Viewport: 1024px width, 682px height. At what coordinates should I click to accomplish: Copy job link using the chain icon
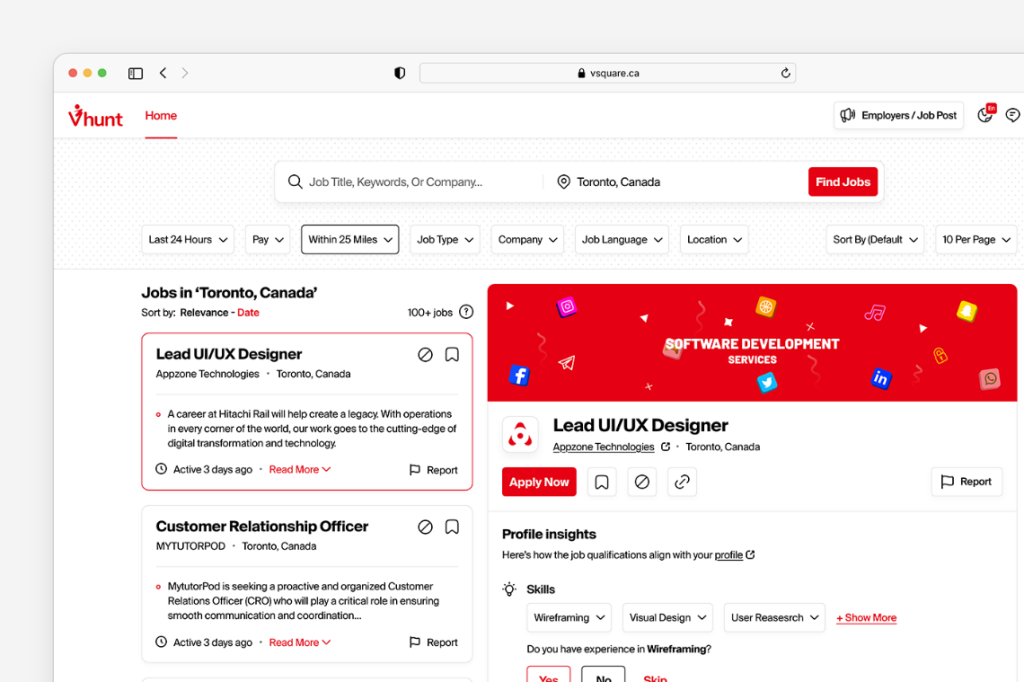[682, 482]
